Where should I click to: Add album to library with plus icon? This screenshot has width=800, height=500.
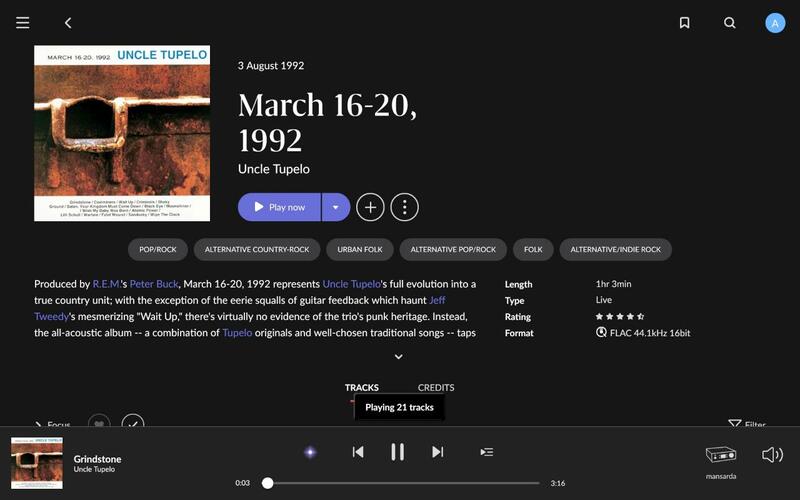click(370, 207)
